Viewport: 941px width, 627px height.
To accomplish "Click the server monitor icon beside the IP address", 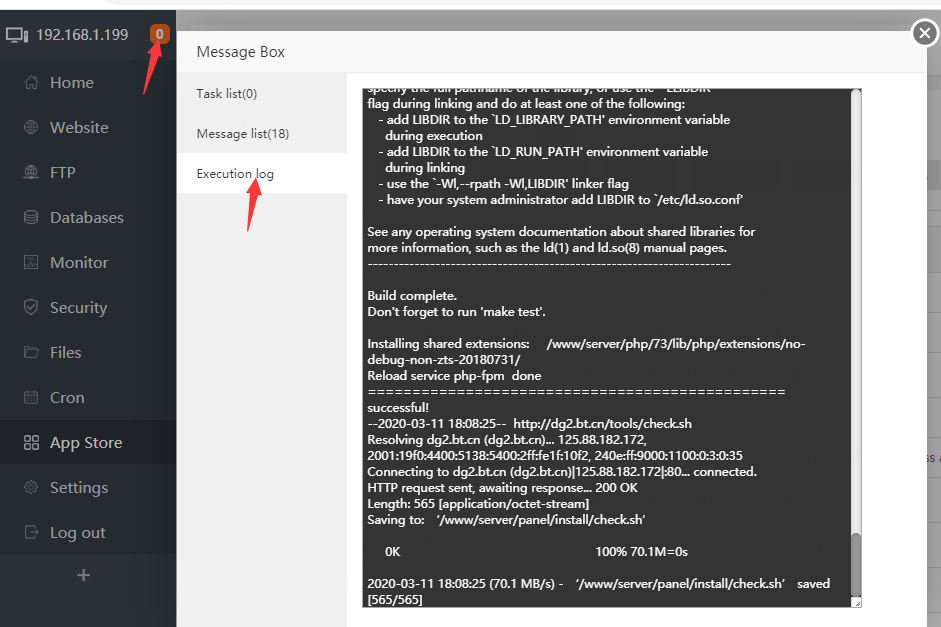I will (17, 35).
